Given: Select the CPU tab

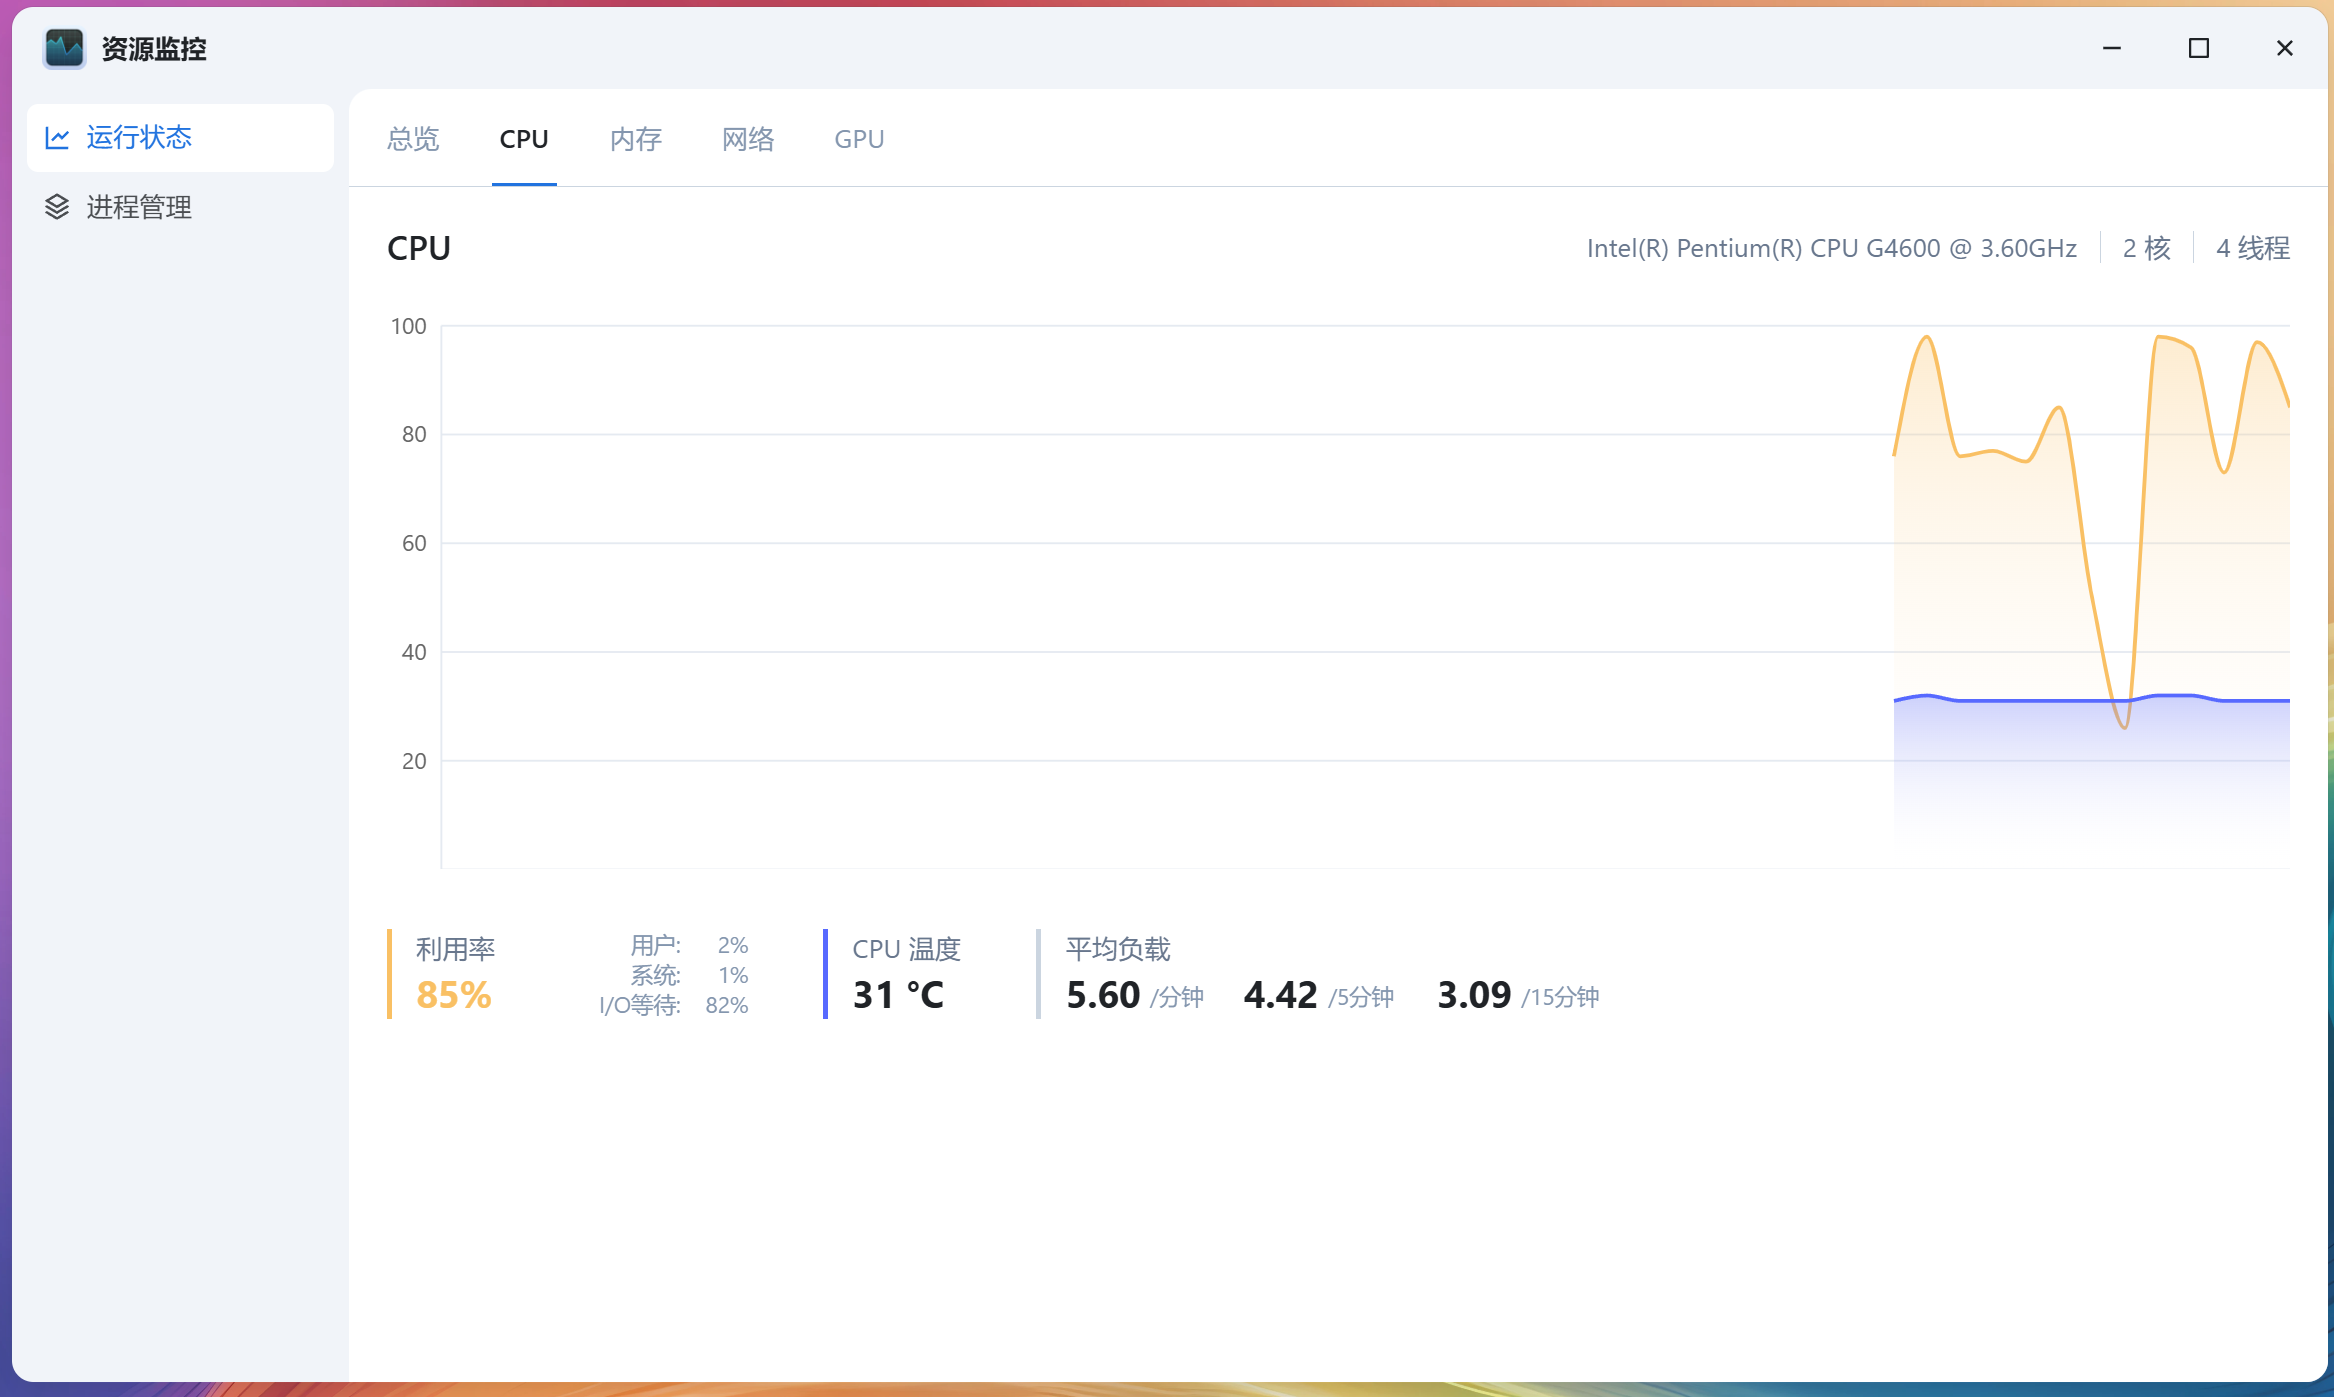Looking at the screenshot, I should point(524,139).
